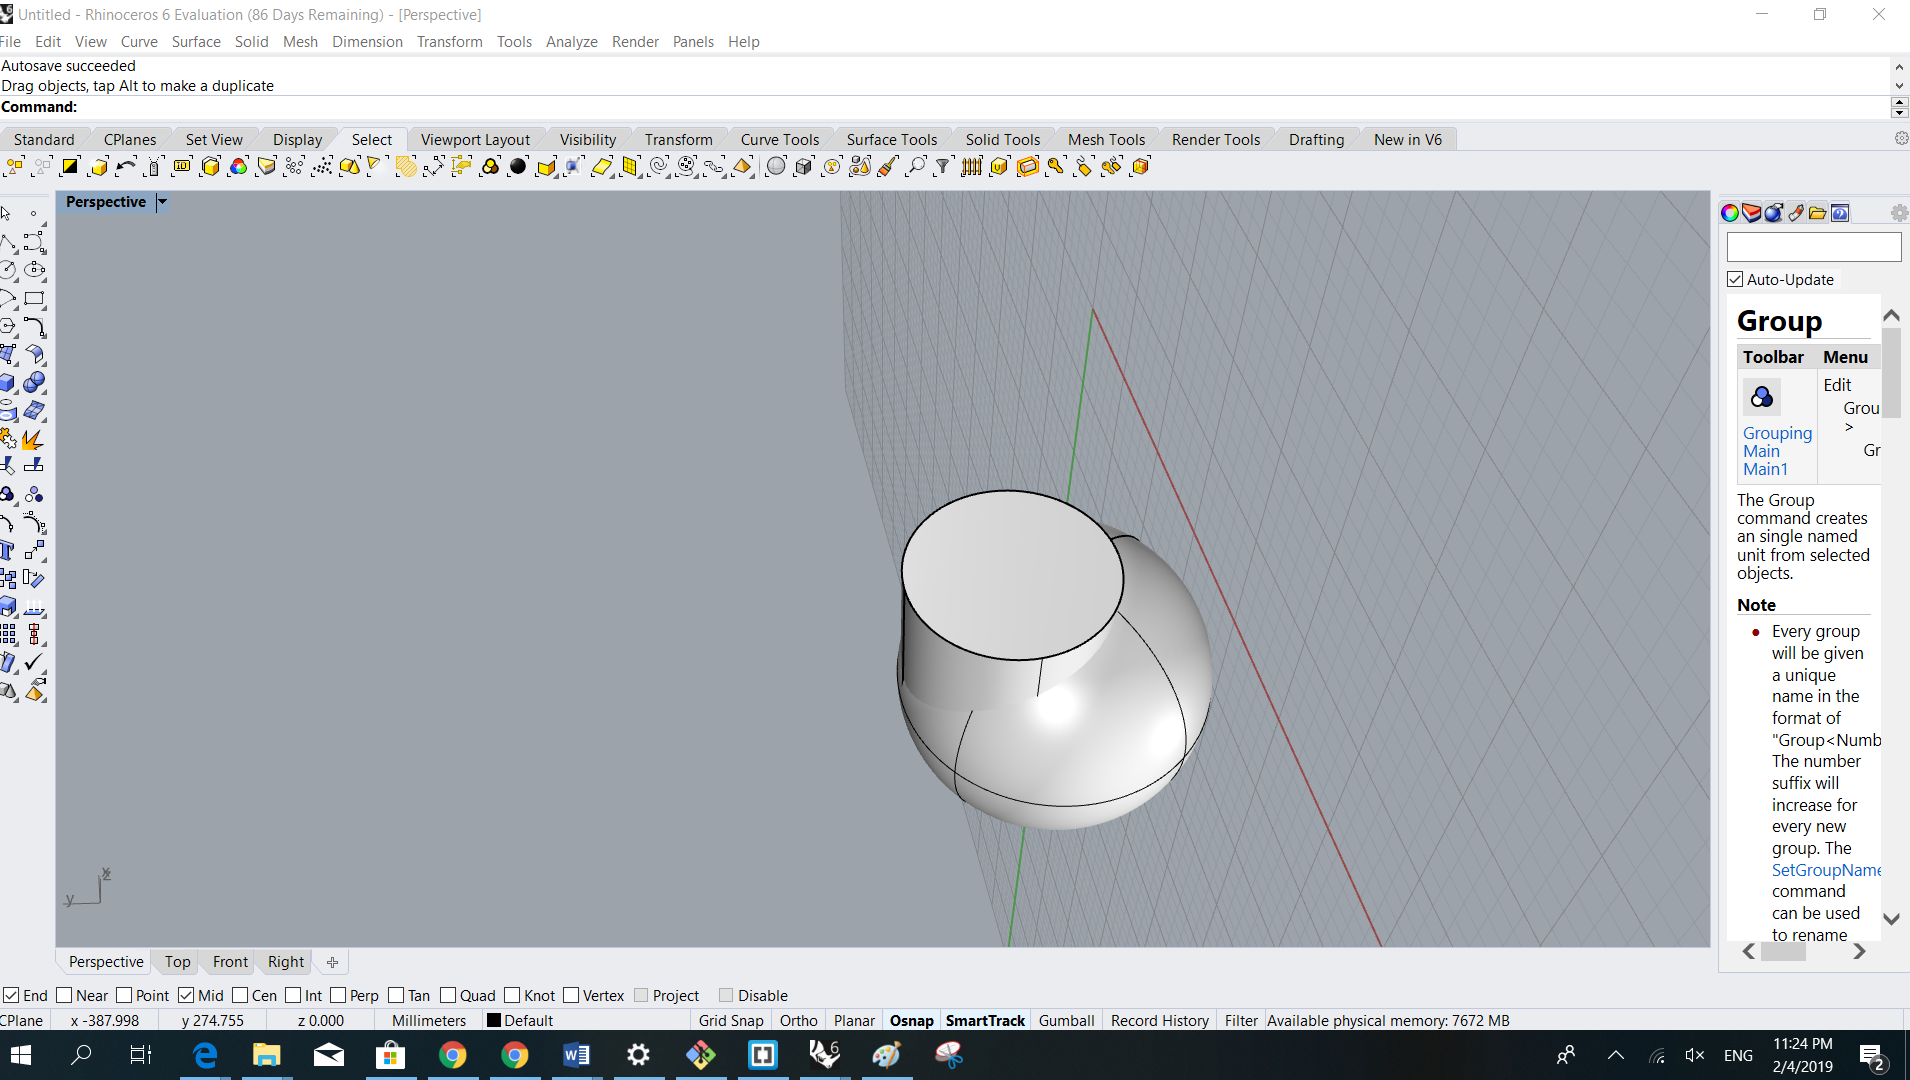Viewport: 1910px width, 1080px height.
Task: Select the Fillet curves tool in sidebar
Action: 35,326
